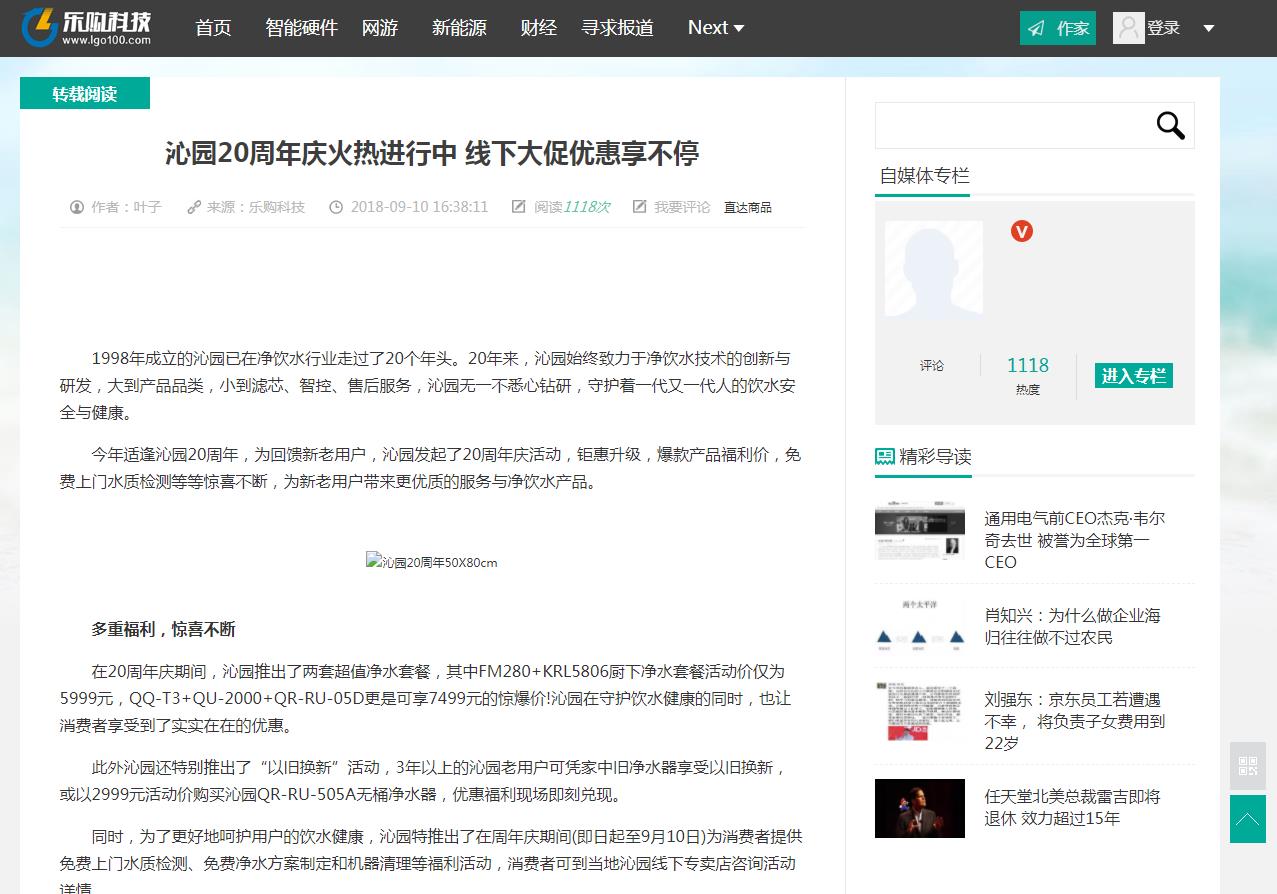1277x894 pixels.
Task: Click the link icon beside 来源：乐购科技
Action: pos(194,207)
